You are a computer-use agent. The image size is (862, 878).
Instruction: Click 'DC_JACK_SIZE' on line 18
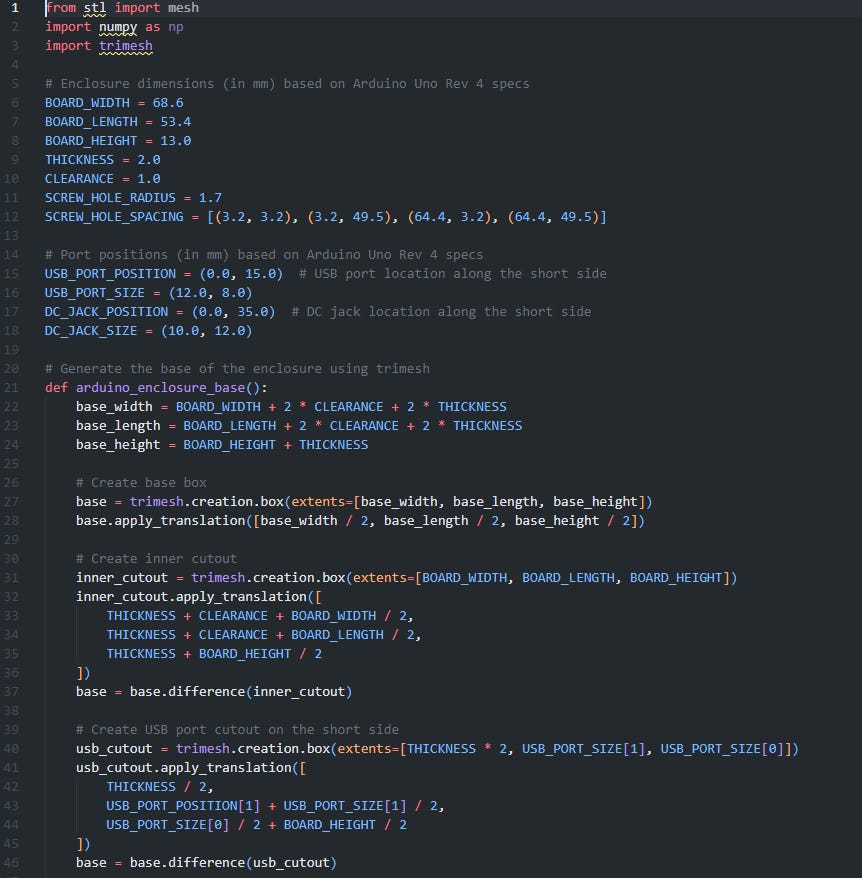click(91, 331)
